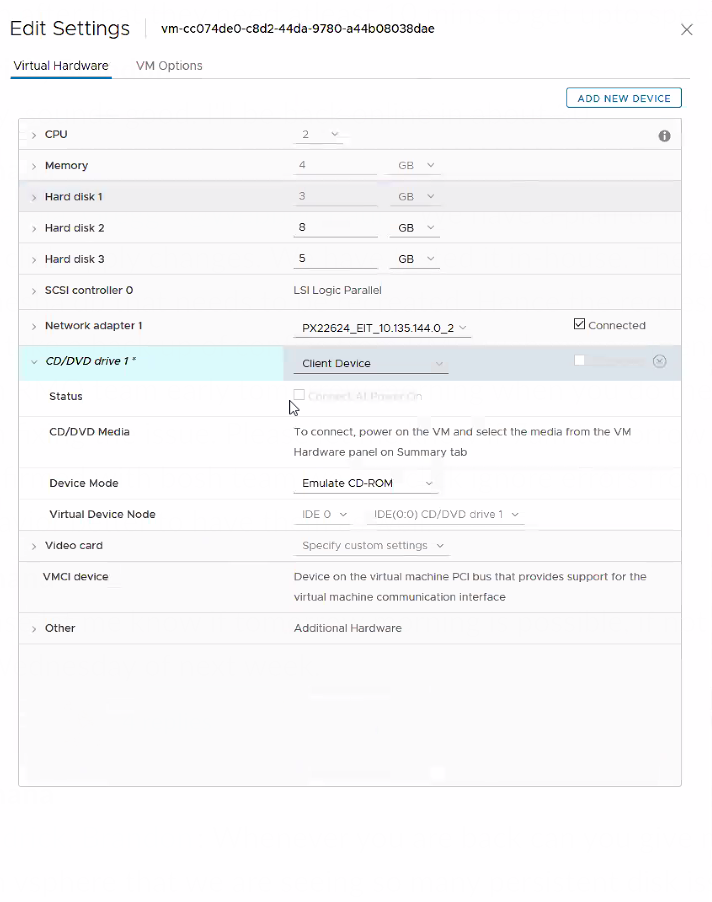Collapse the CD/DVD drive 1 section
This screenshot has width=712, height=902.
tap(34, 362)
